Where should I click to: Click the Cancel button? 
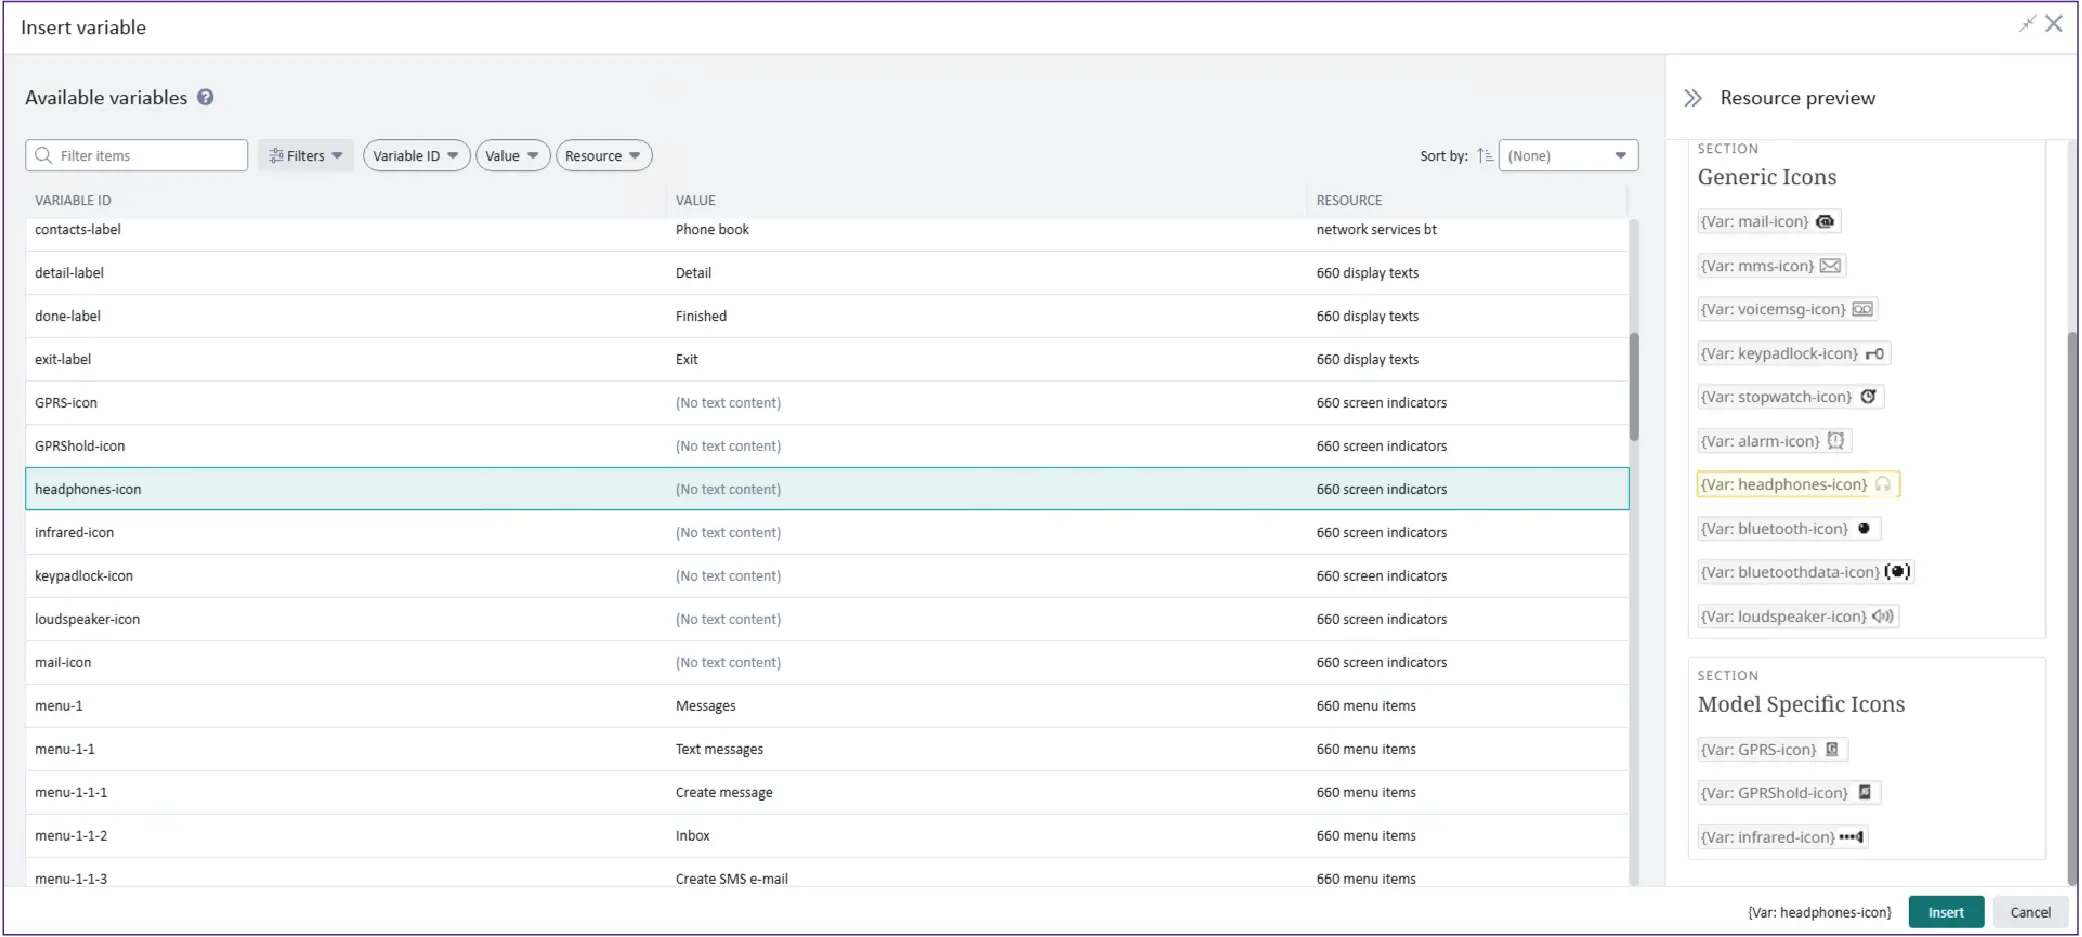tap(2029, 912)
